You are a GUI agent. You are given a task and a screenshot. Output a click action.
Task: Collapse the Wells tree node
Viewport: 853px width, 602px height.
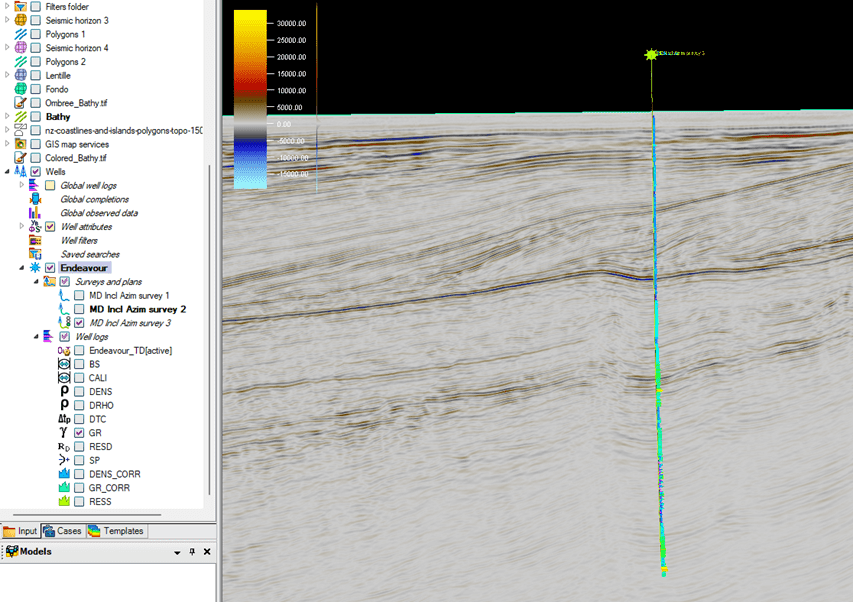(7, 172)
